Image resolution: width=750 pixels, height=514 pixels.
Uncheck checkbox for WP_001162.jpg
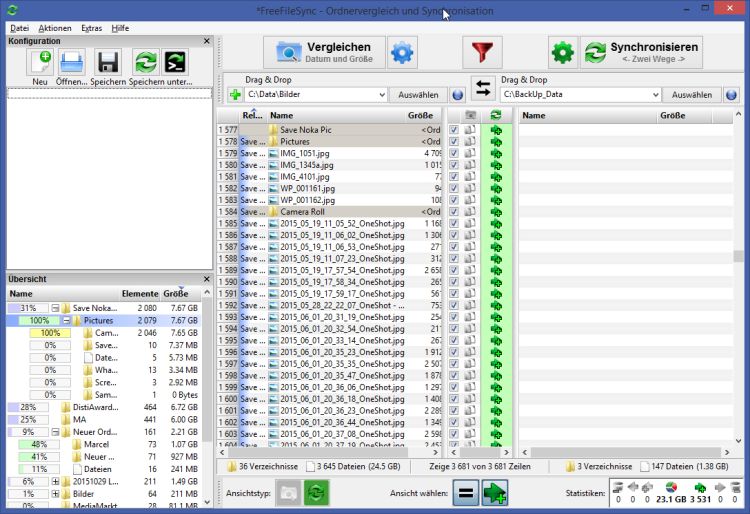click(454, 200)
